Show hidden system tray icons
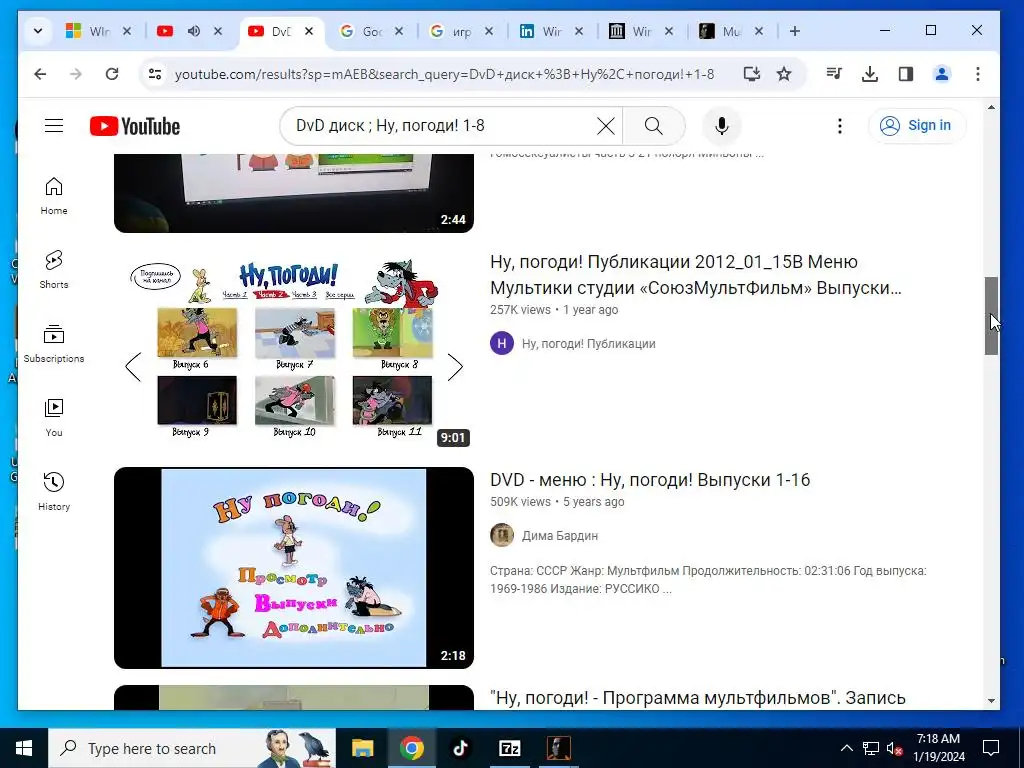The width and height of the screenshot is (1024, 768). point(846,748)
